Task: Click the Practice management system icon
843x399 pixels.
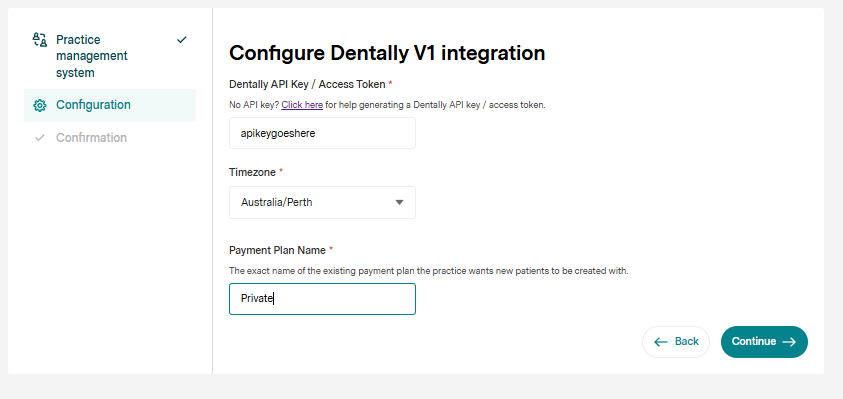Action: click(x=39, y=40)
